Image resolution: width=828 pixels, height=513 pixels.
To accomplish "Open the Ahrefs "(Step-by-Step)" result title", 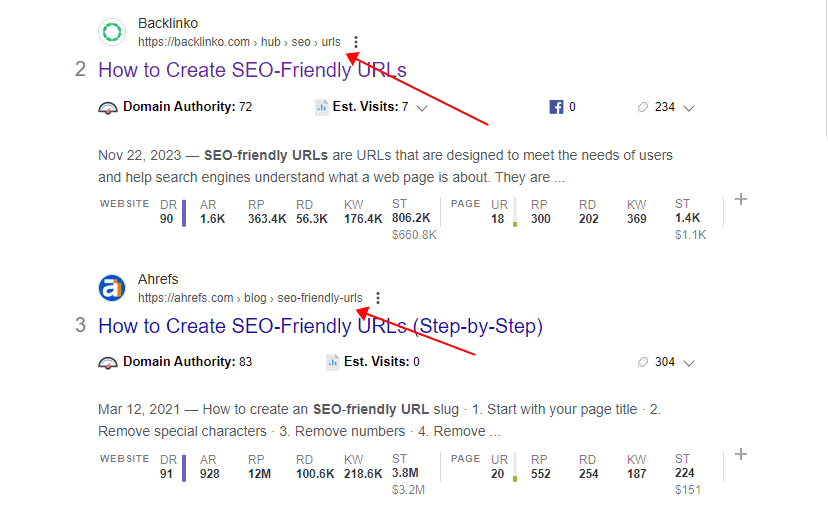I will click(321, 326).
